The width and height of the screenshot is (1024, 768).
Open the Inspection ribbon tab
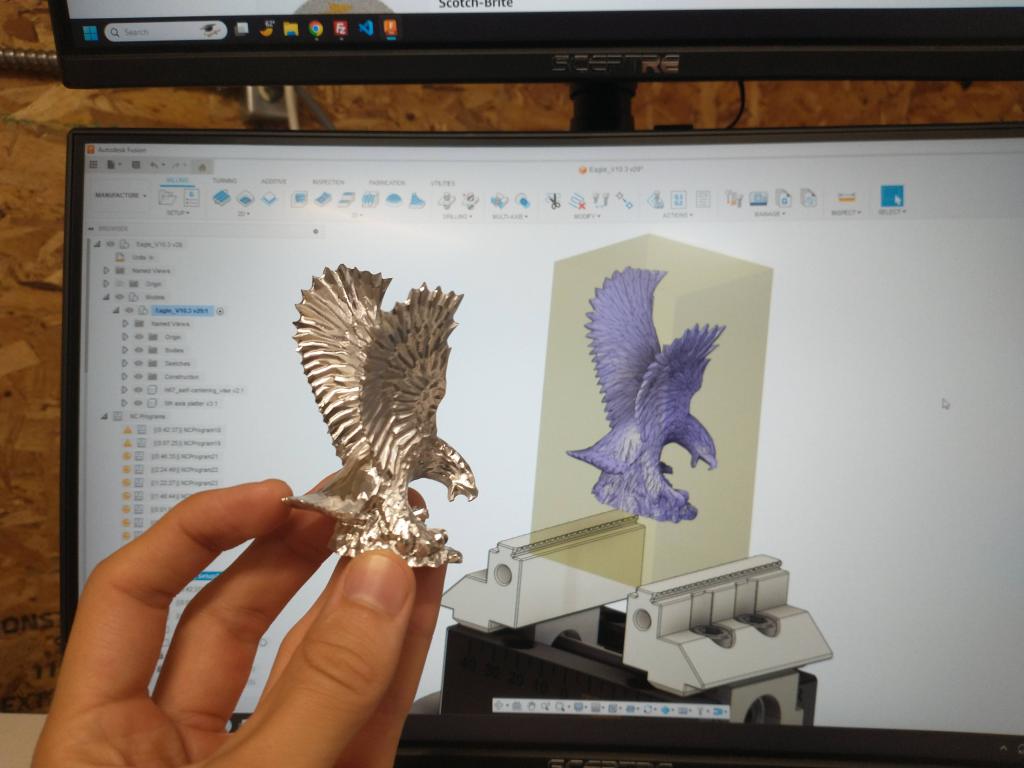(328, 182)
